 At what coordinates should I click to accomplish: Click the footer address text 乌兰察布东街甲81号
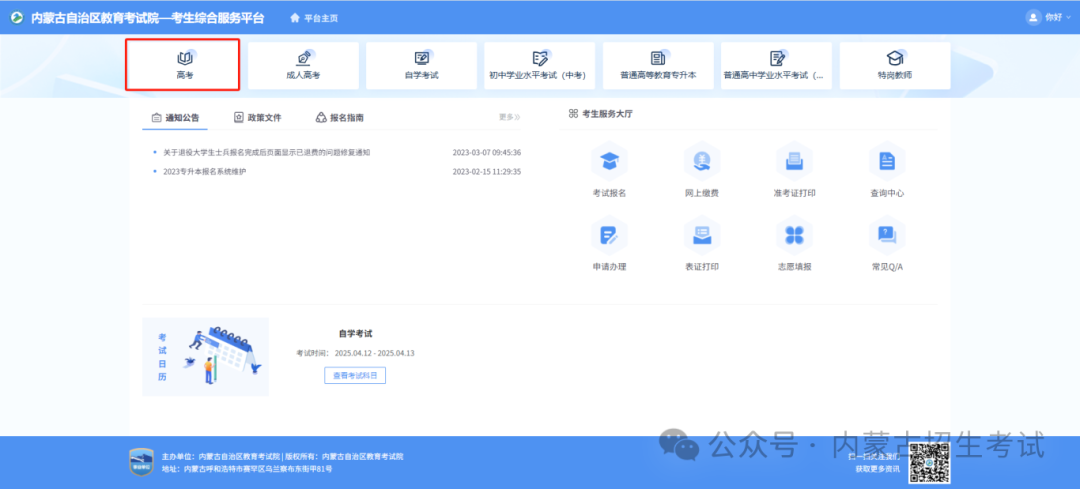click(x=299, y=469)
